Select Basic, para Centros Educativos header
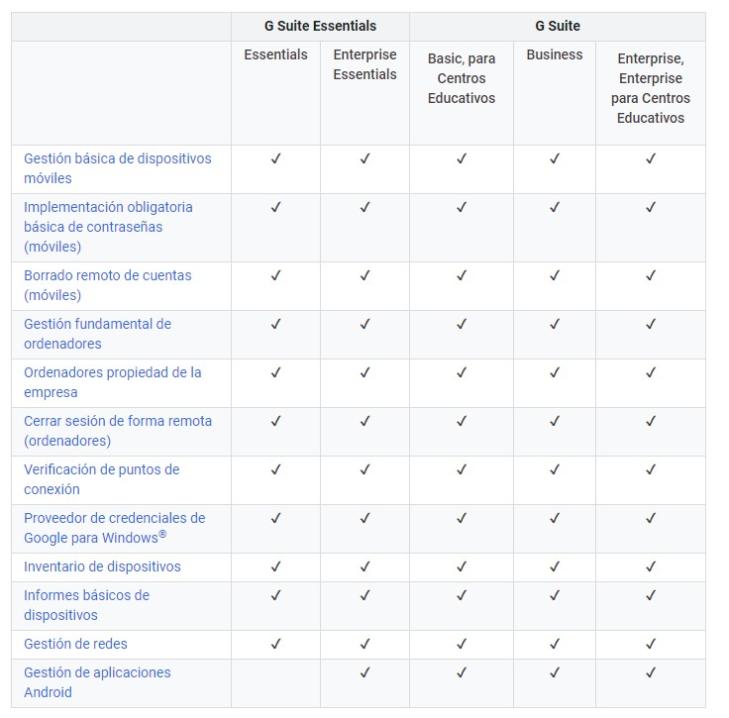The image size is (729, 718). click(x=461, y=78)
